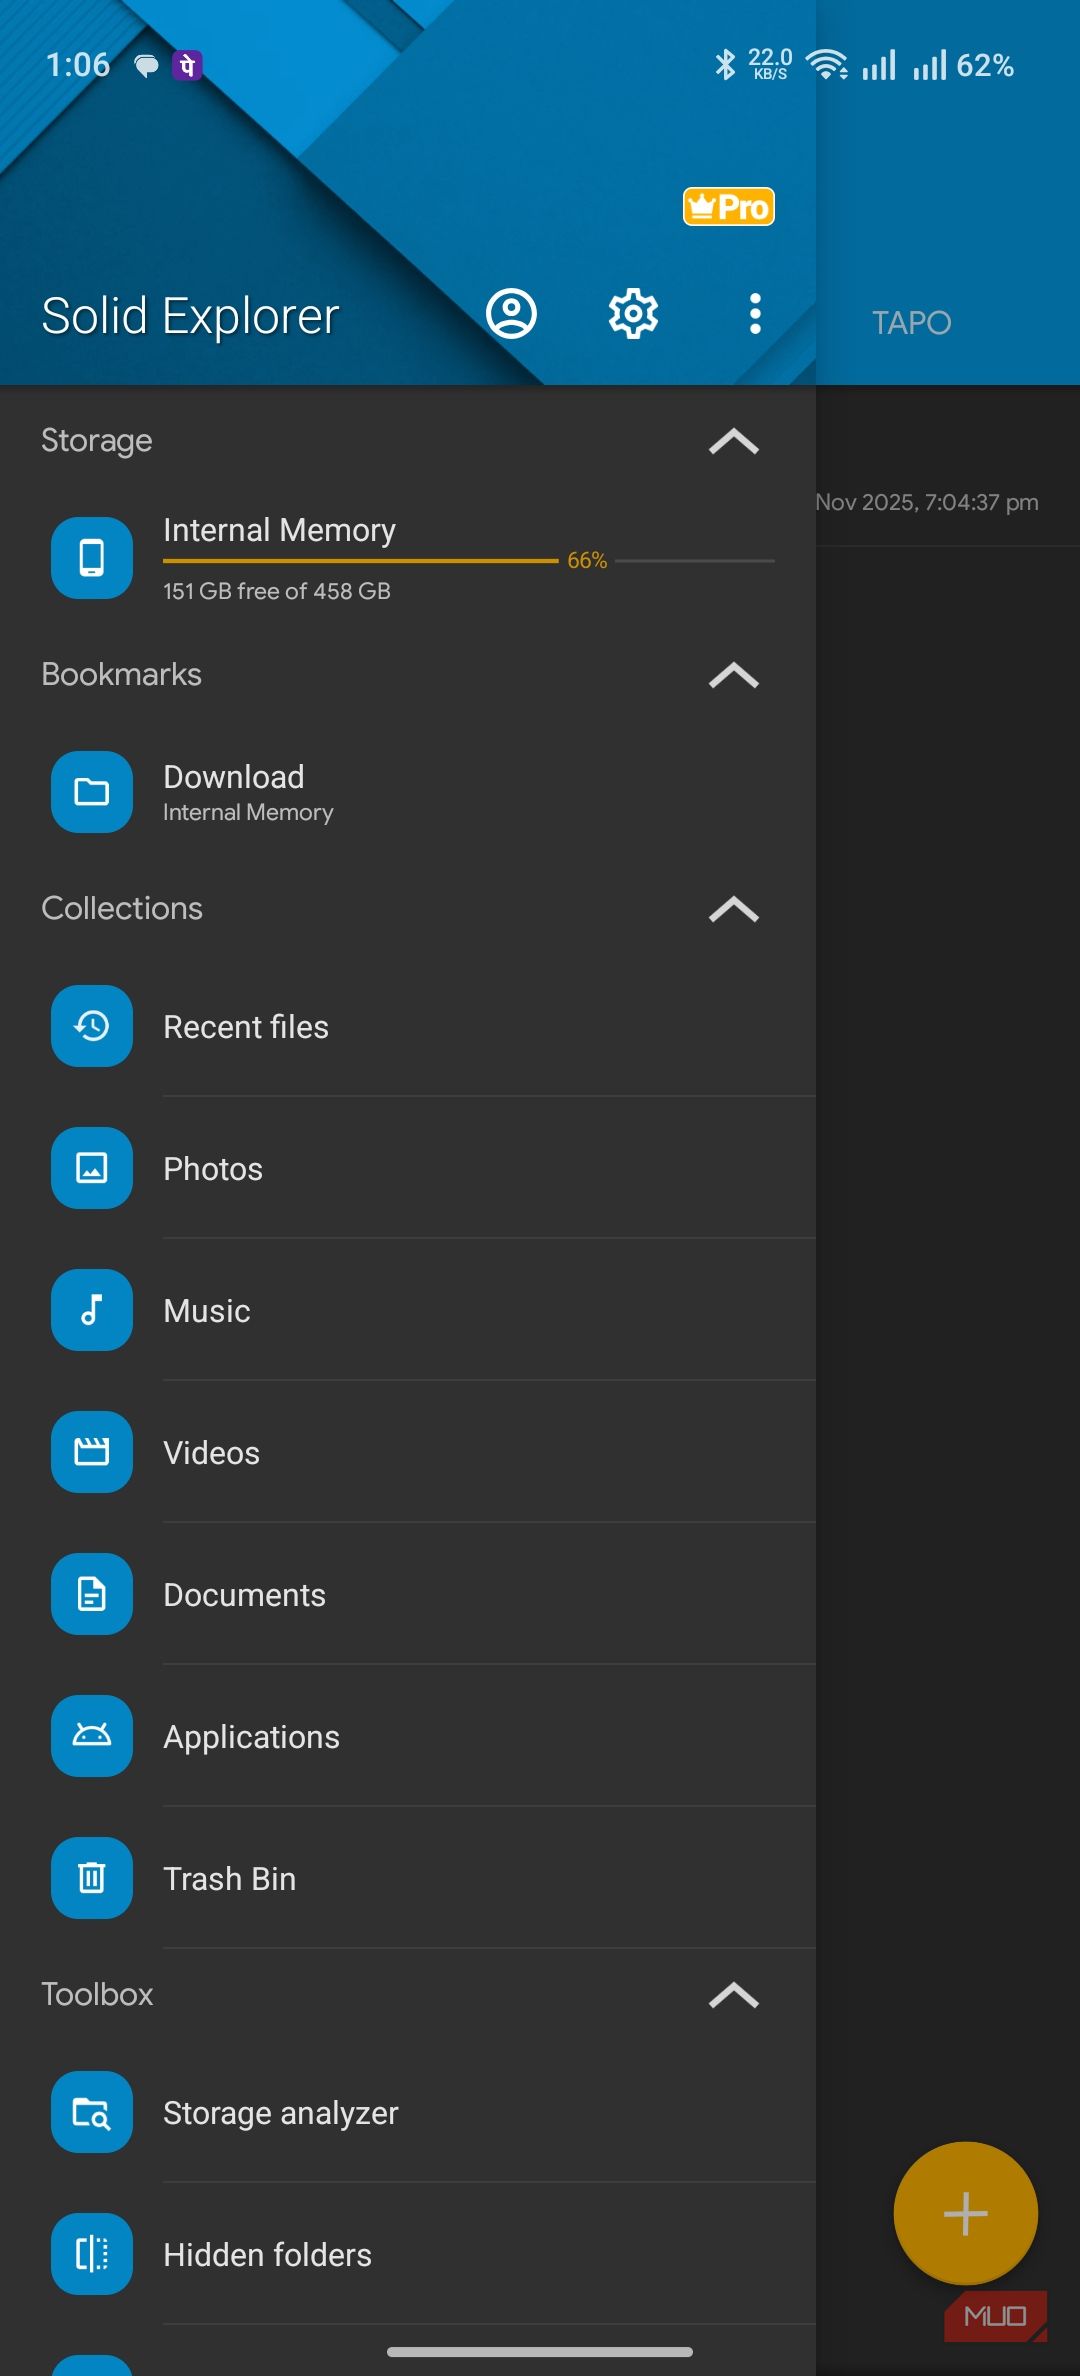1080x2376 pixels.
Task: Open Internal Memory storage entry
Action: [408, 558]
